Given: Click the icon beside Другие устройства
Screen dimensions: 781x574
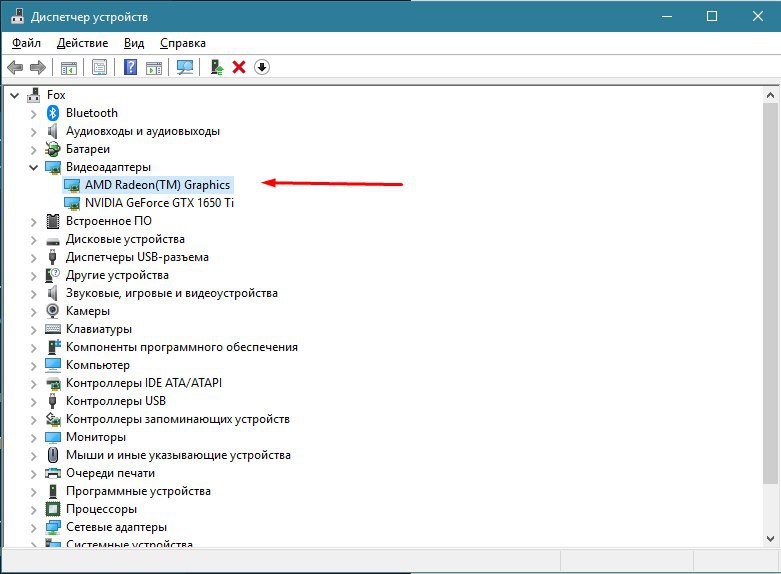Looking at the screenshot, I should (x=52, y=275).
